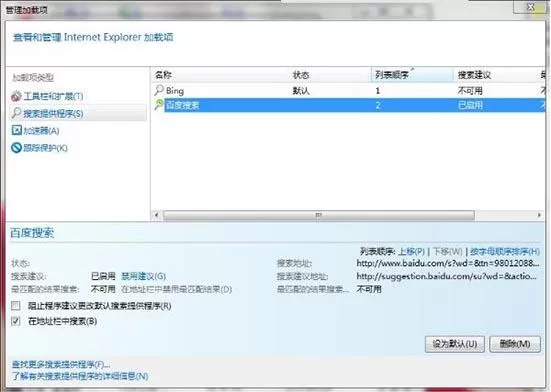Click the Search Providers magnifier icon

[16, 113]
